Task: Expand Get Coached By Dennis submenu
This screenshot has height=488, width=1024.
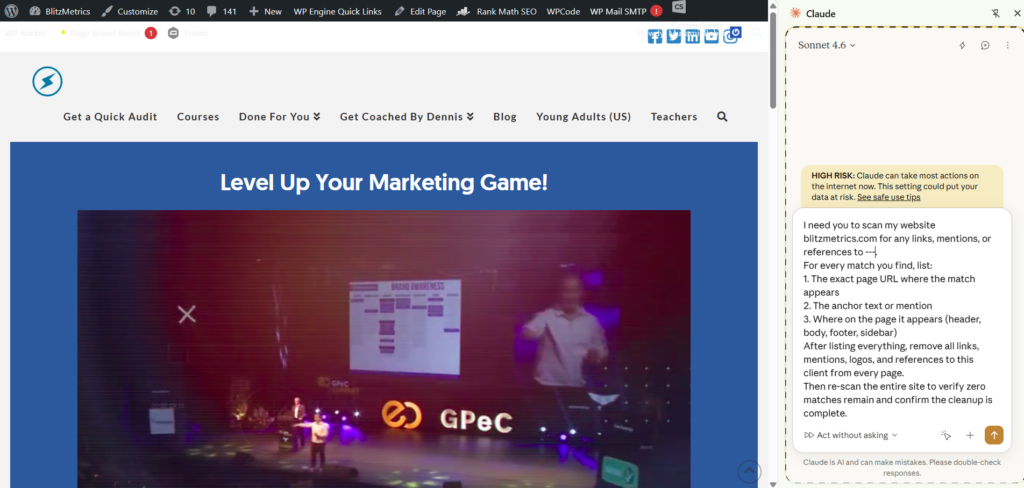Action: (406, 117)
